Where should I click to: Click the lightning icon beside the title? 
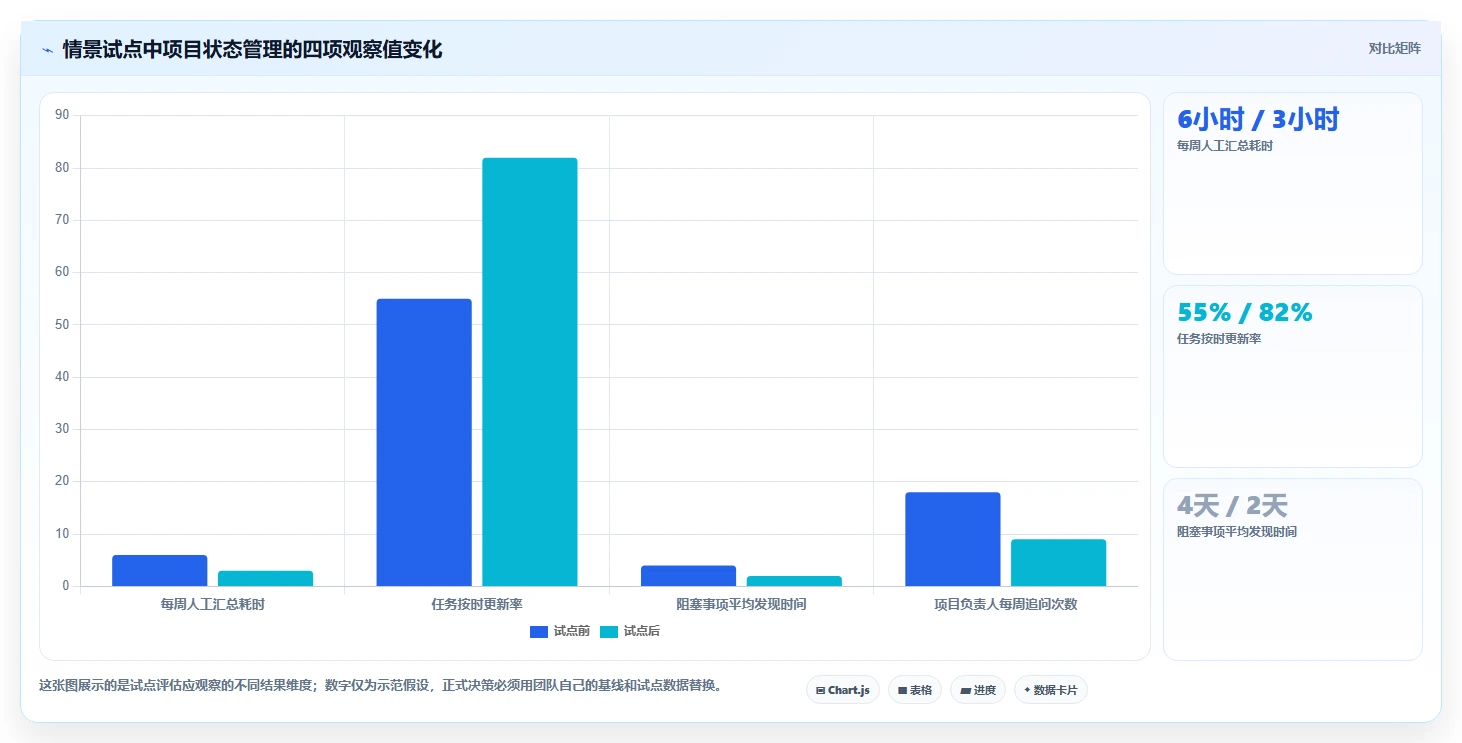click(x=47, y=49)
